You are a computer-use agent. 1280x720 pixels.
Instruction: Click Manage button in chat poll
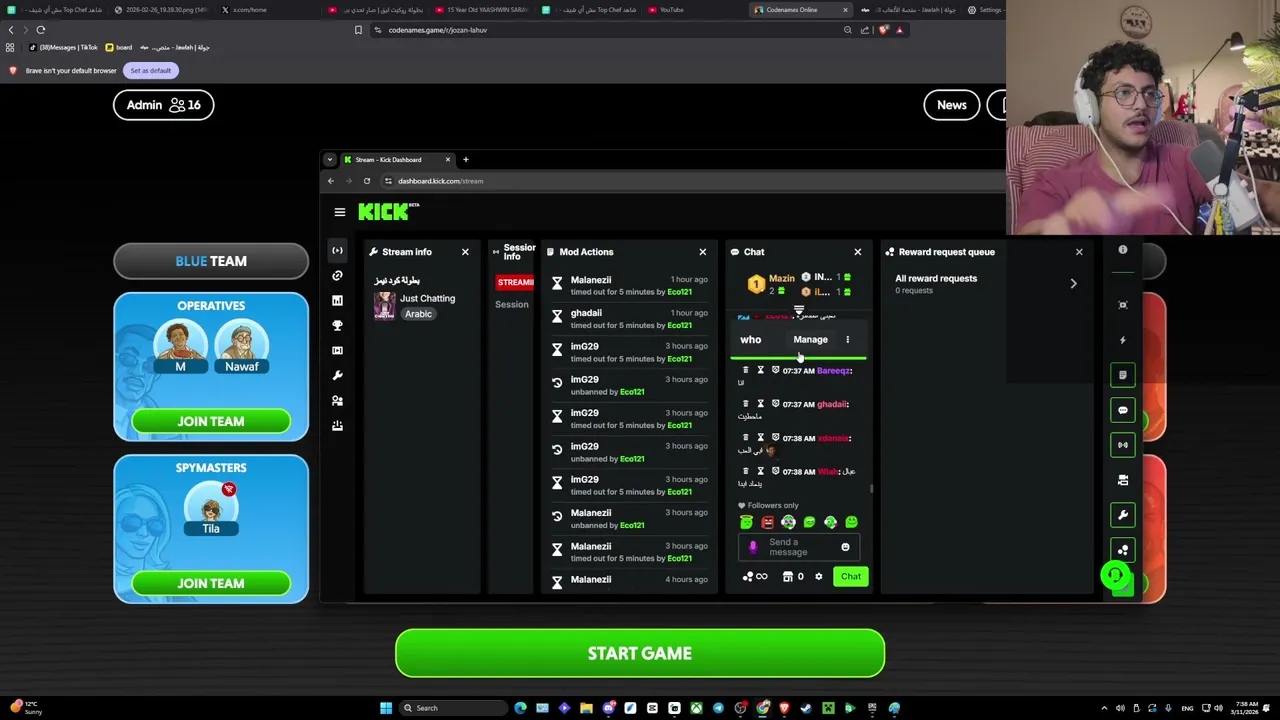pyautogui.click(x=810, y=340)
